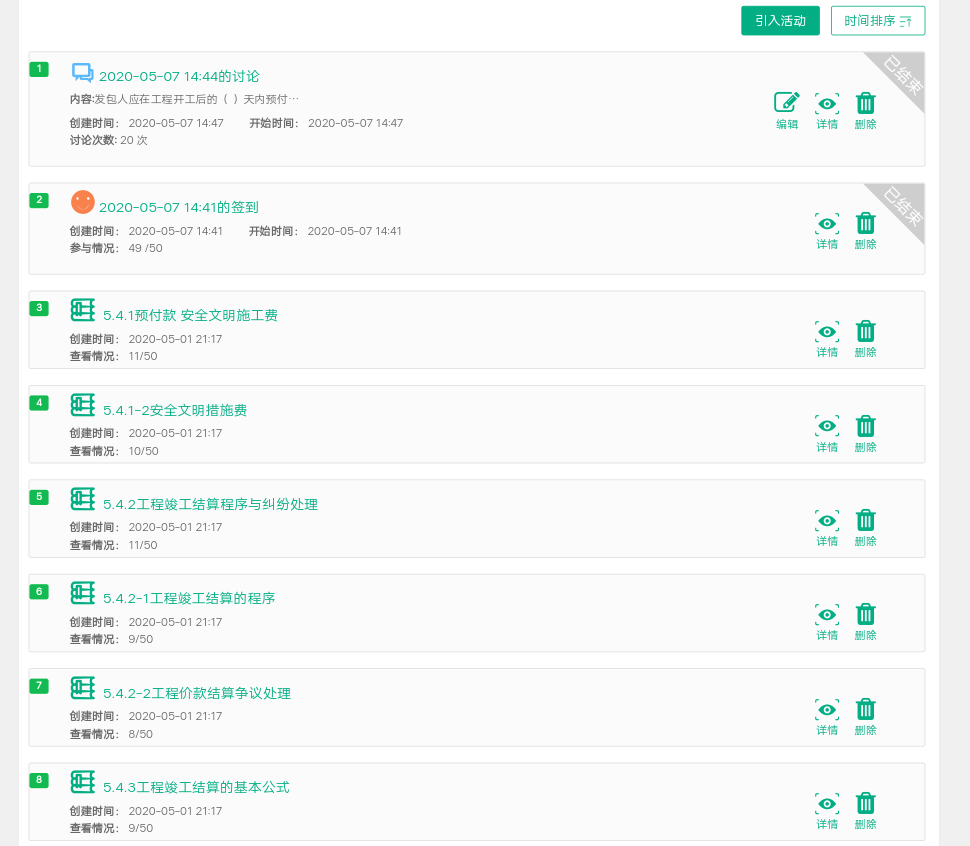Click 开始时间 2020-05-07 14:41 text
The width and height of the screenshot is (970, 846).
pos(325,231)
